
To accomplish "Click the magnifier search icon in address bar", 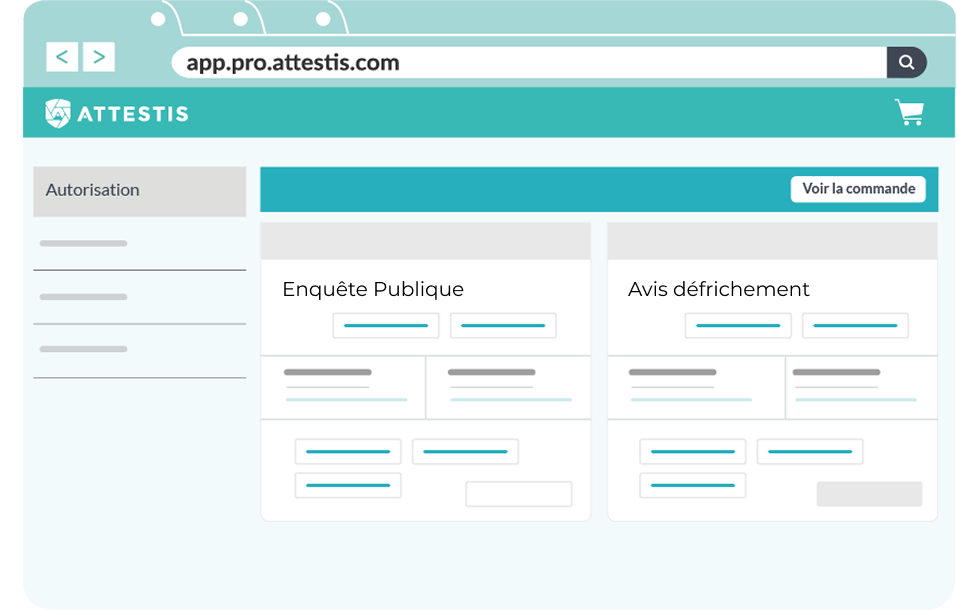I will point(906,62).
